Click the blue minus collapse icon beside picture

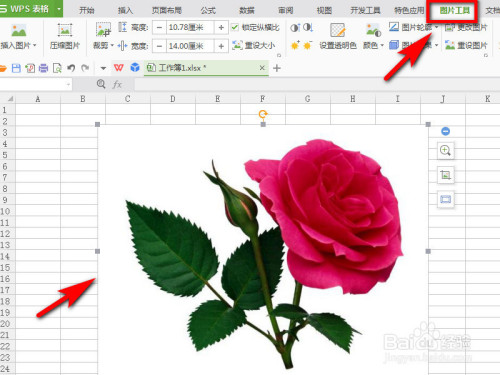[446, 131]
